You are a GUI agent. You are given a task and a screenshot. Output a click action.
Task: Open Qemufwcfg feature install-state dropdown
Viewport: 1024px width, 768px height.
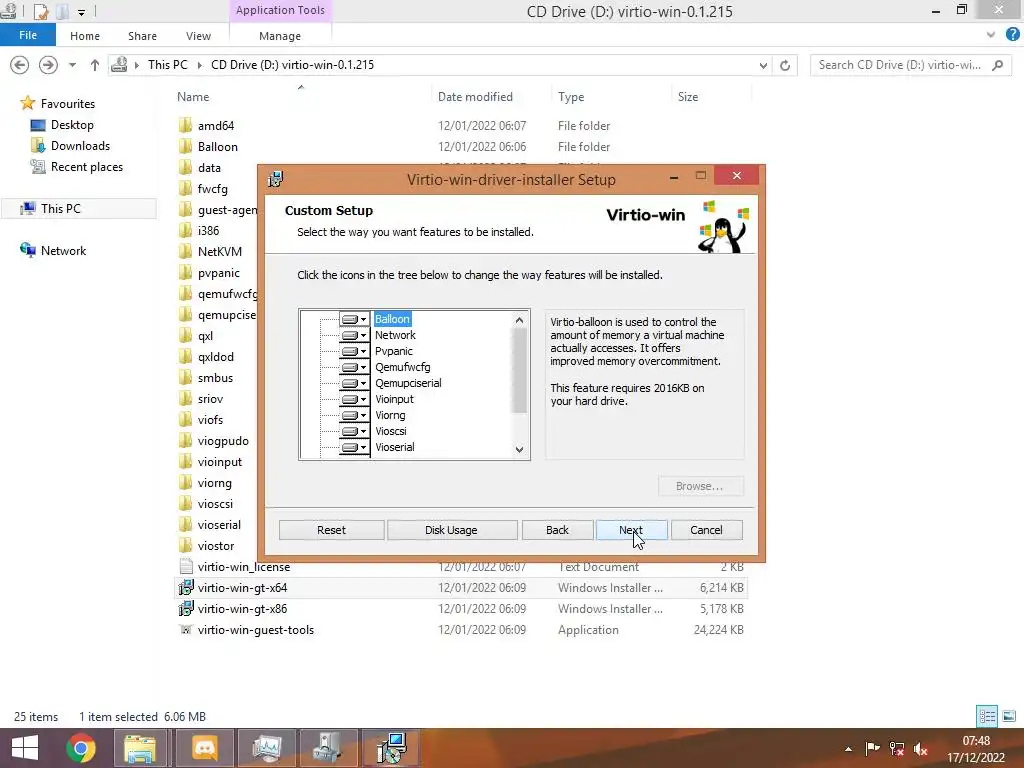(354, 367)
